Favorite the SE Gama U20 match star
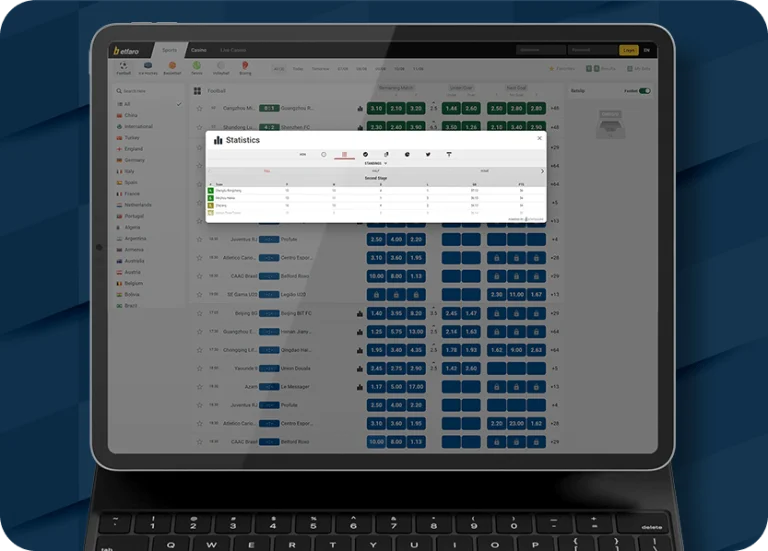 pyautogui.click(x=199, y=294)
